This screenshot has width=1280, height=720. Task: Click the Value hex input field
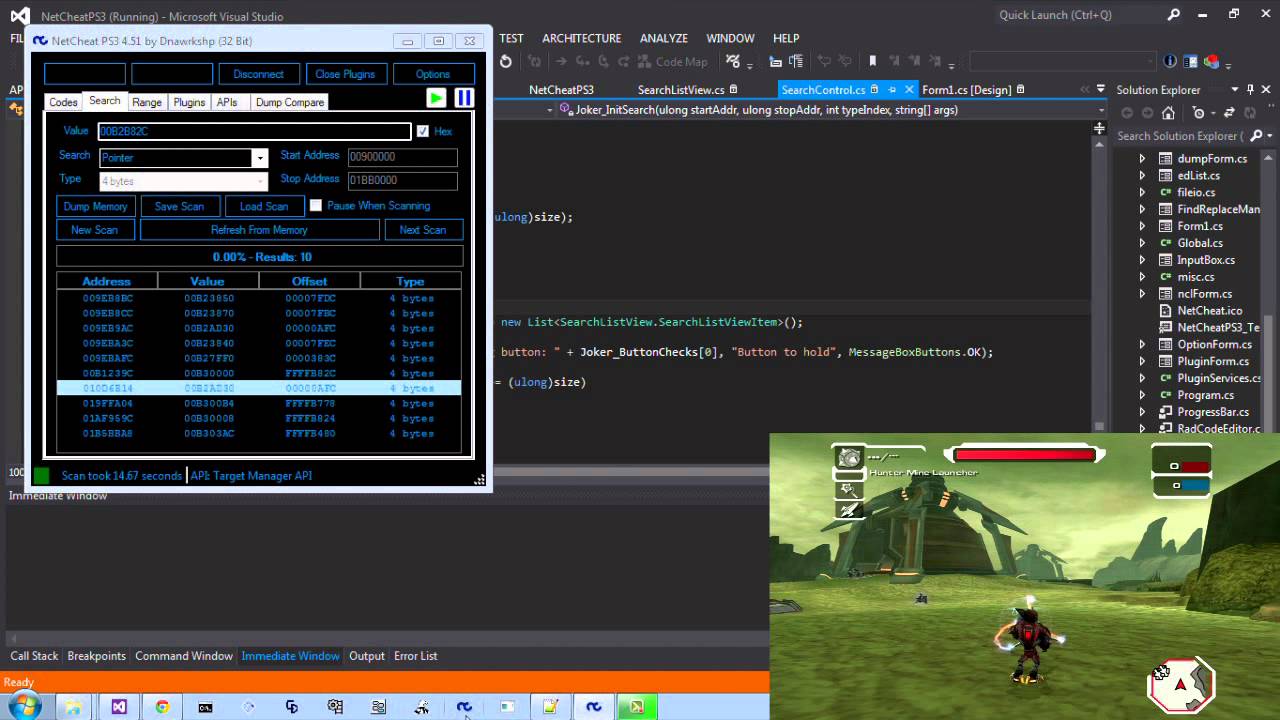(x=254, y=131)
